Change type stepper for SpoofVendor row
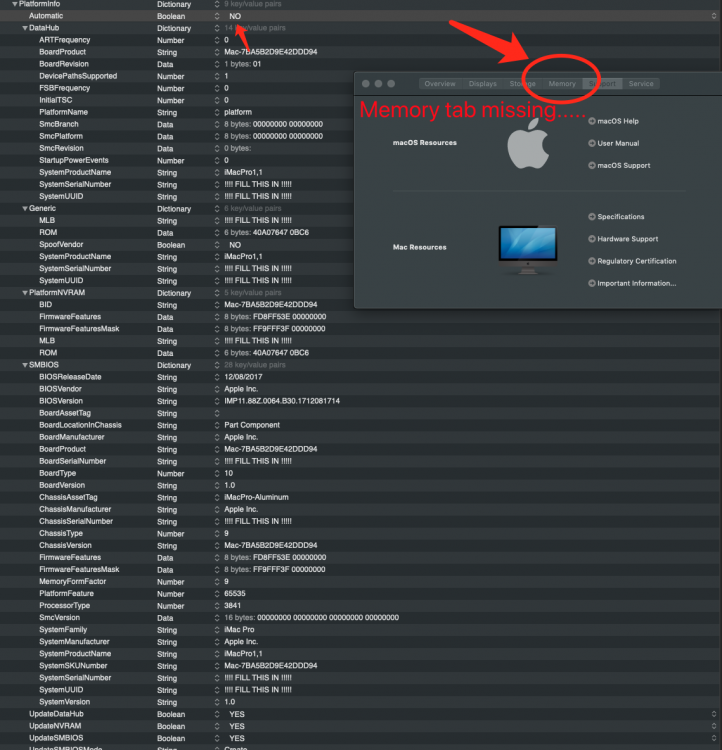The width and height of the screenshot is (722, 750). coord(217,245)
